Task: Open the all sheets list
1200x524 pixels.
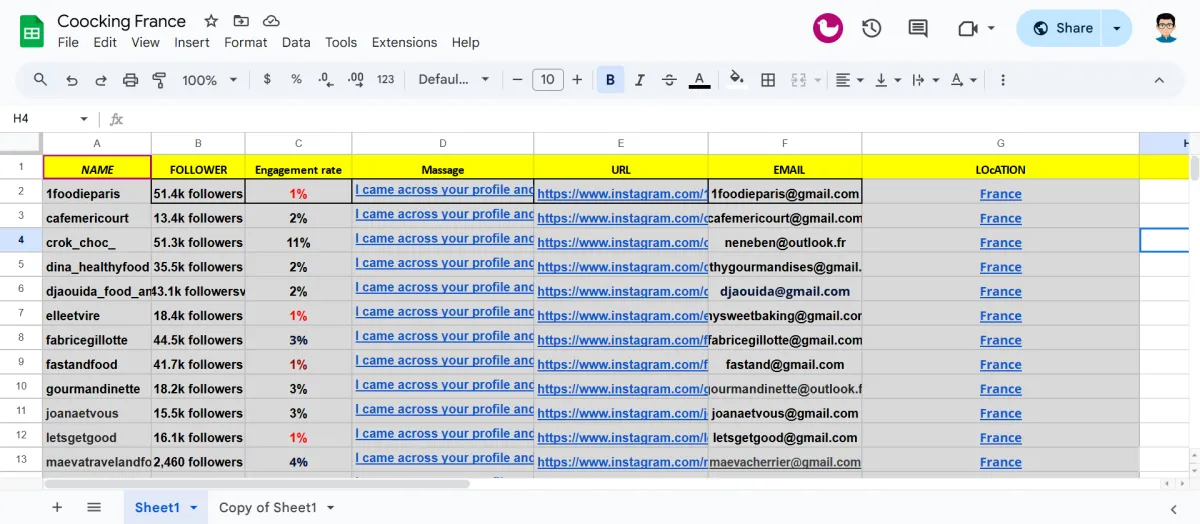Action: coord(94,507)
